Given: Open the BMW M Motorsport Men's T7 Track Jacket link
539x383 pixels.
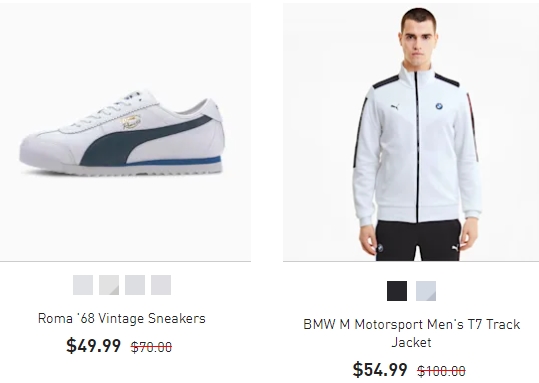Looking at the screenshot, I should click(411, 333).
